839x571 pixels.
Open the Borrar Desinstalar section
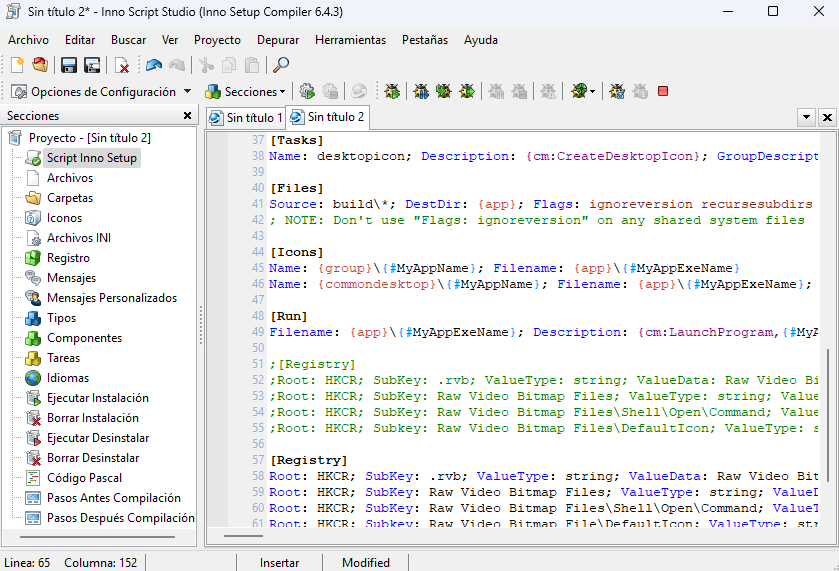coord(93,458)
